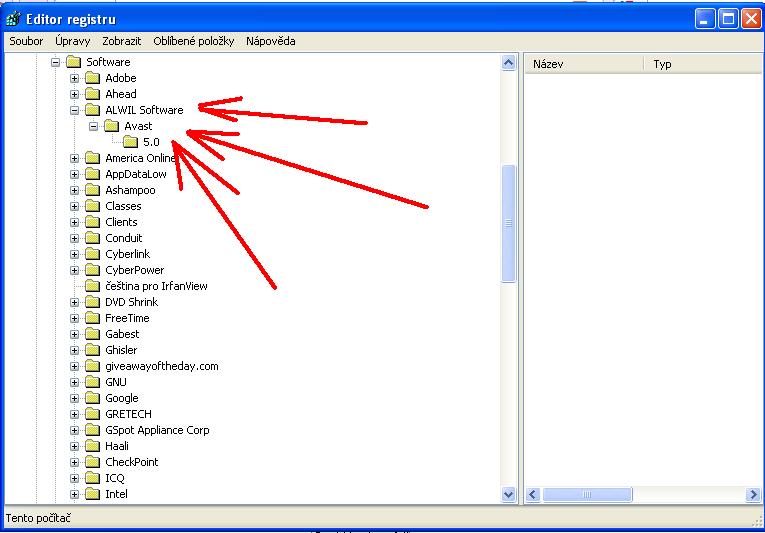Click the FreeTime folder icon
765x533 pixels.
click(92, 318)
